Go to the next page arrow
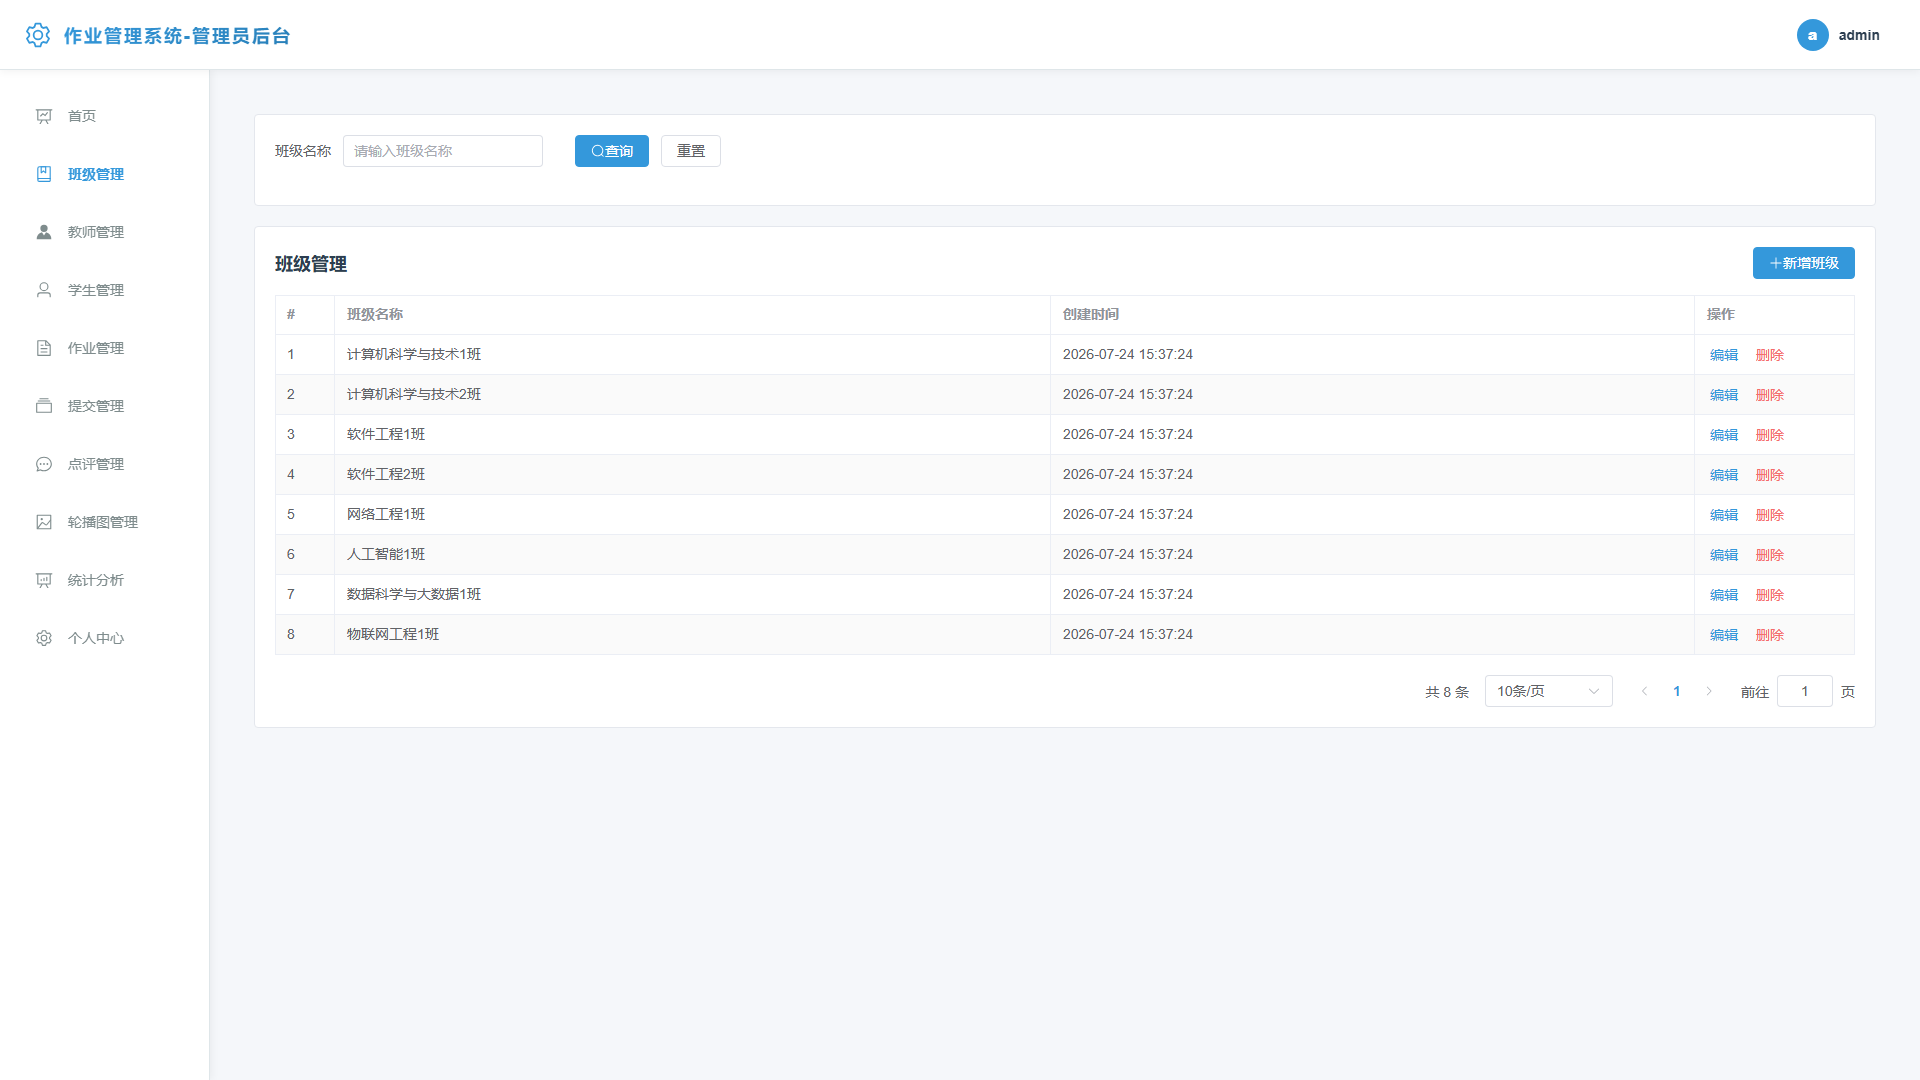This screenshot has width=1920, height=1080. pos(1709,691)
